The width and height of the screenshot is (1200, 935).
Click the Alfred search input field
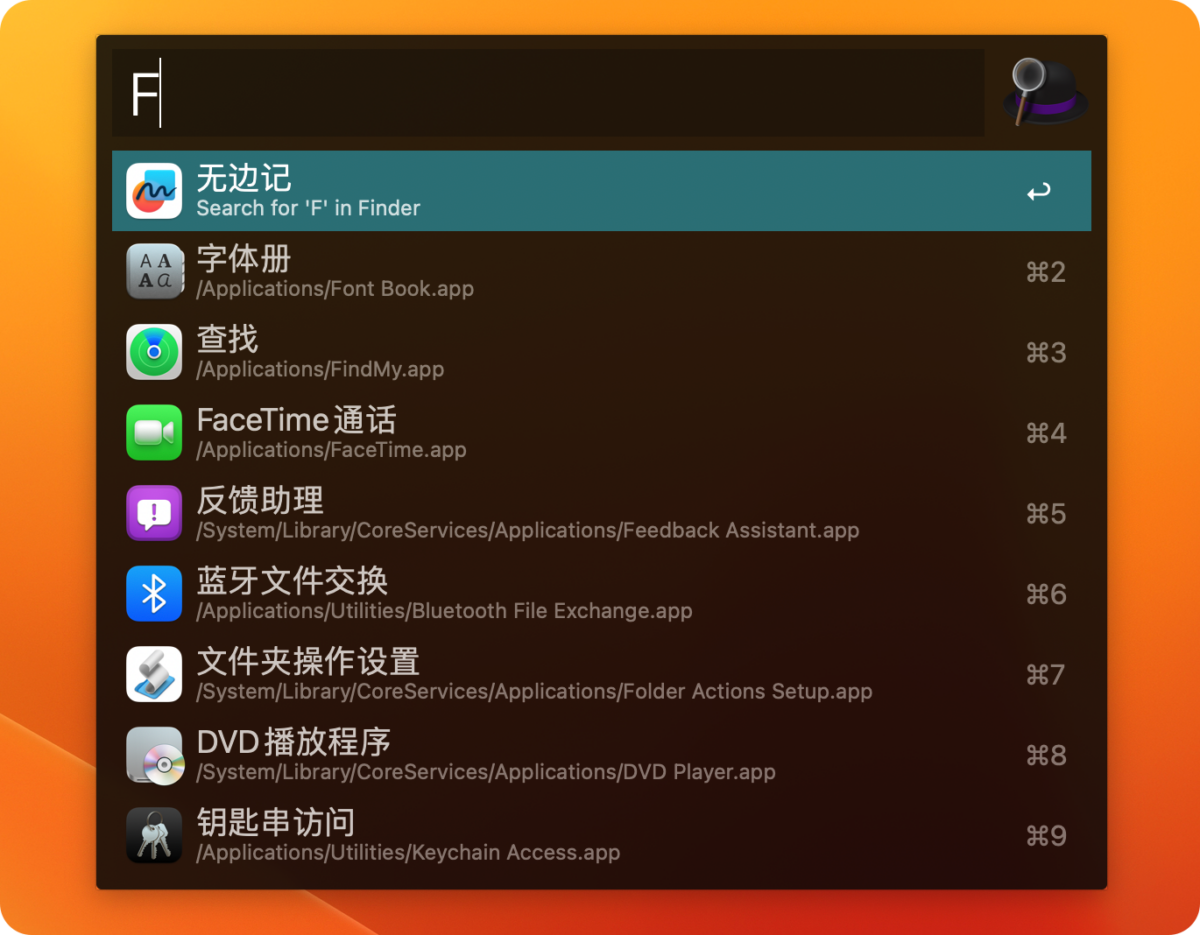(548, 93)
